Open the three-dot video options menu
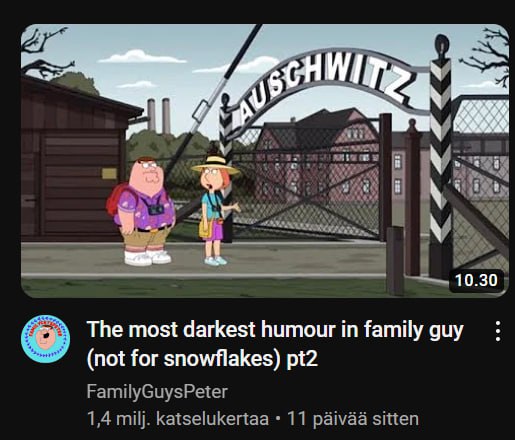 (x=498, y=331)
